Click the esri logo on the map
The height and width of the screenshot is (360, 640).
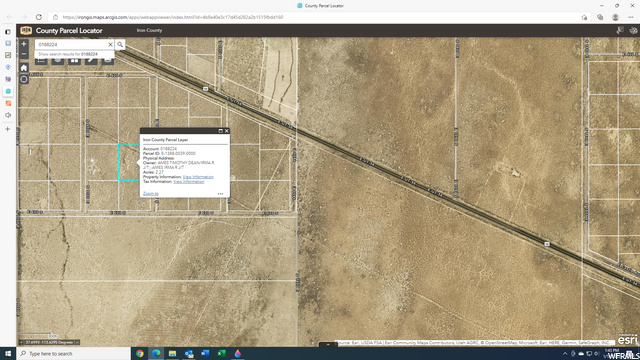627,340
